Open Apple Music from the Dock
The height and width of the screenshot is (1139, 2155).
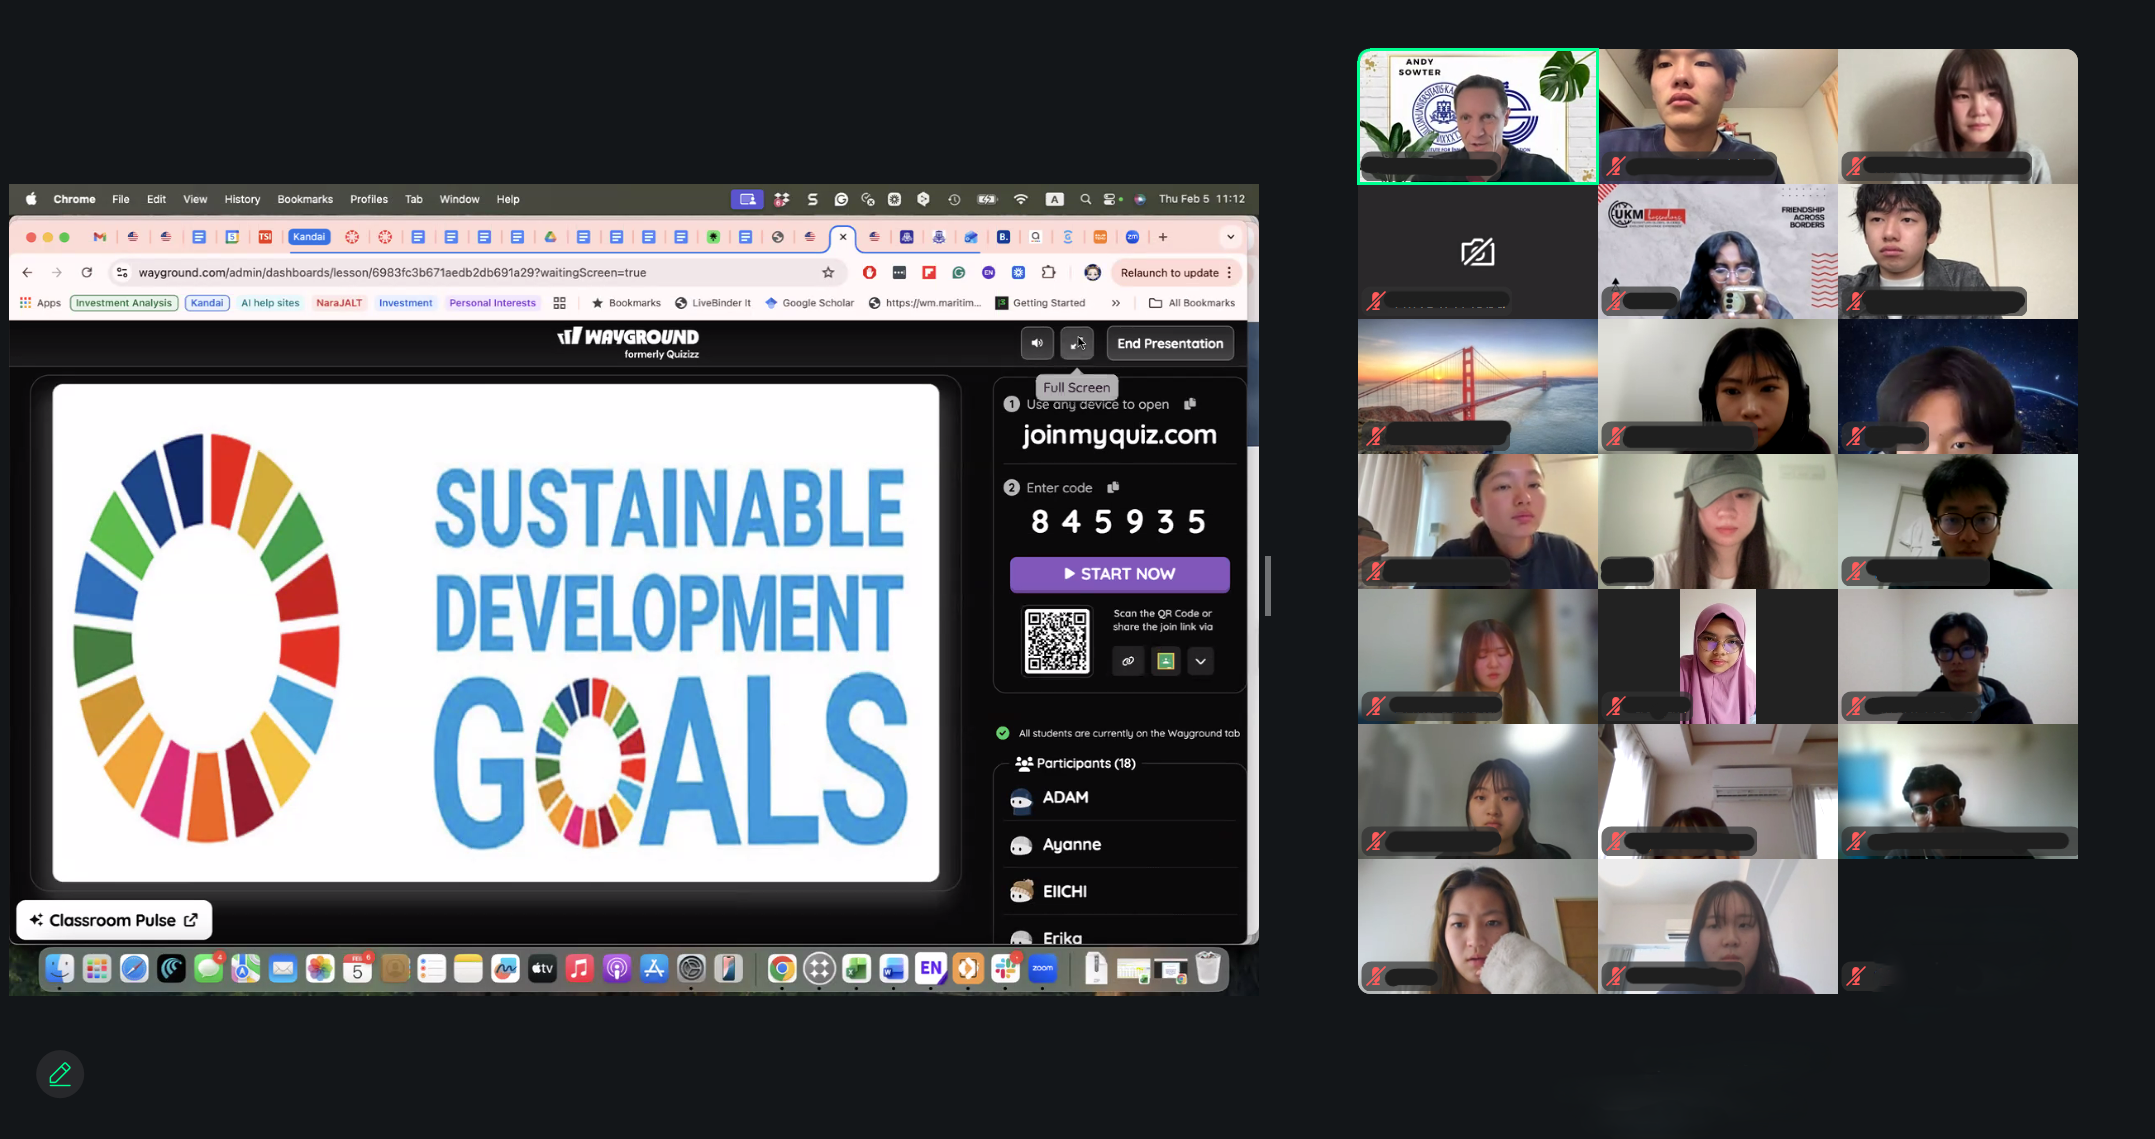[580, 968]
